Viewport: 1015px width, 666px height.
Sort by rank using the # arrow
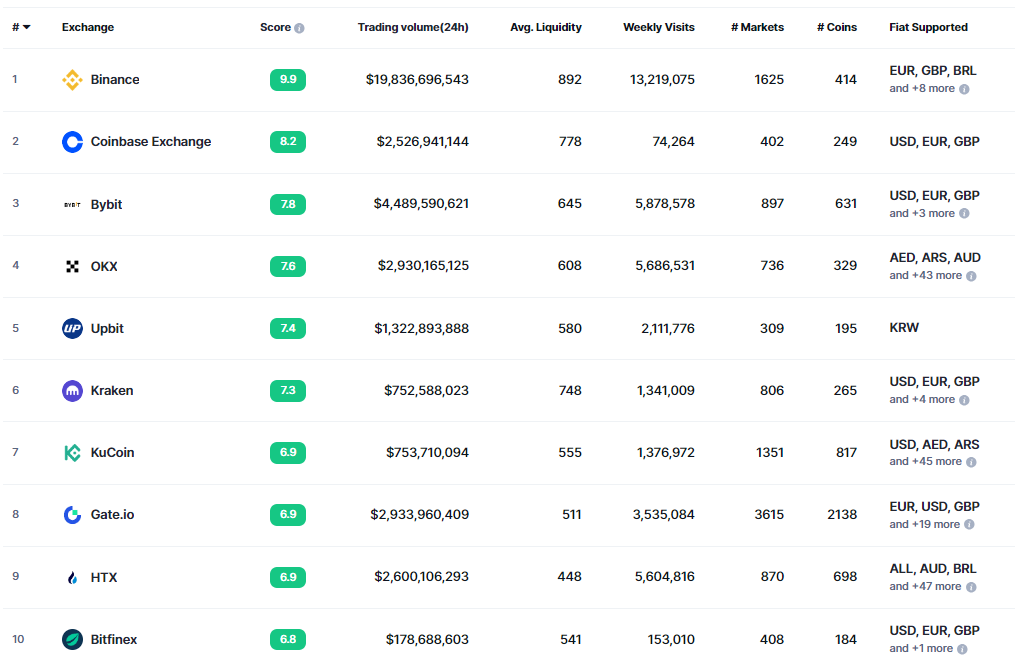(26, 27)
